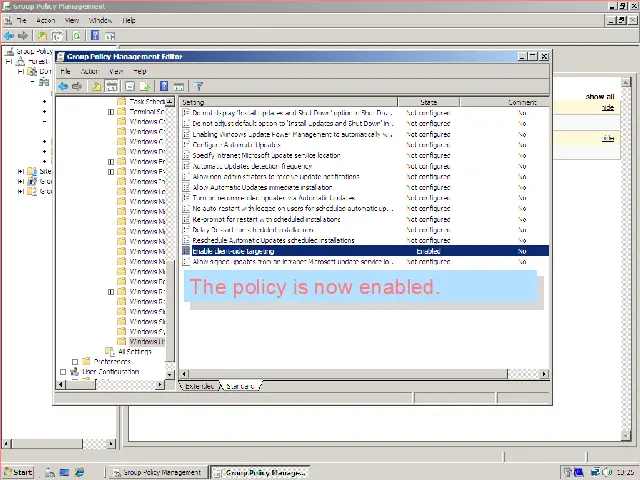This screenshot has height=480, width=640.
Task: Select 'Enable client-side targeting' setting row
Action: [x=365, y=251]
